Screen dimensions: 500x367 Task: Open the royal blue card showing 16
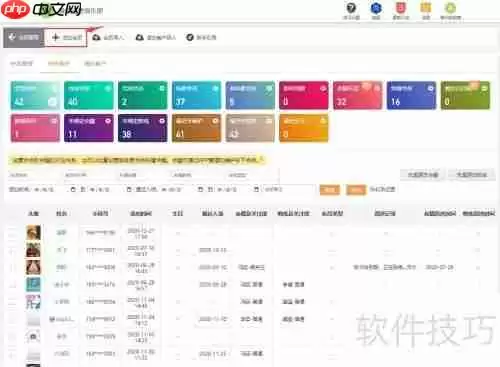click(x=411, y=95)
